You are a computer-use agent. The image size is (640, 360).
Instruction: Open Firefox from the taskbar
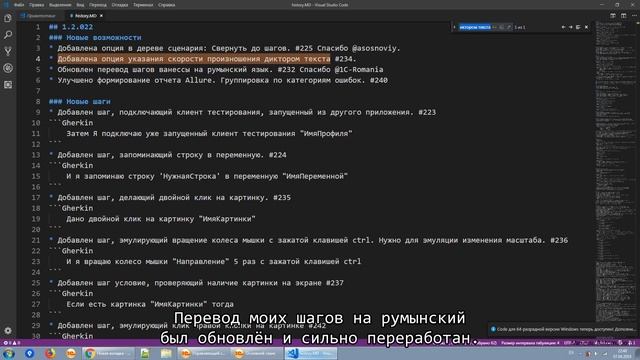coord(50,353)
